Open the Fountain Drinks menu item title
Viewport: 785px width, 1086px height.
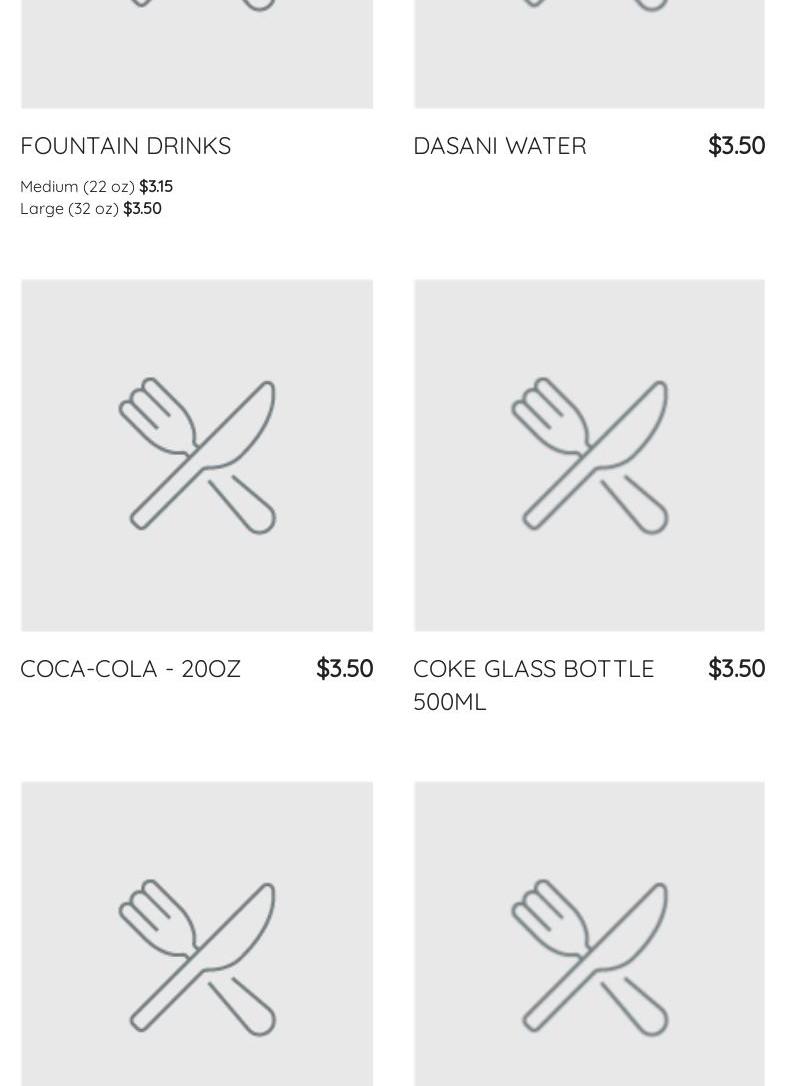pos(125,145)
